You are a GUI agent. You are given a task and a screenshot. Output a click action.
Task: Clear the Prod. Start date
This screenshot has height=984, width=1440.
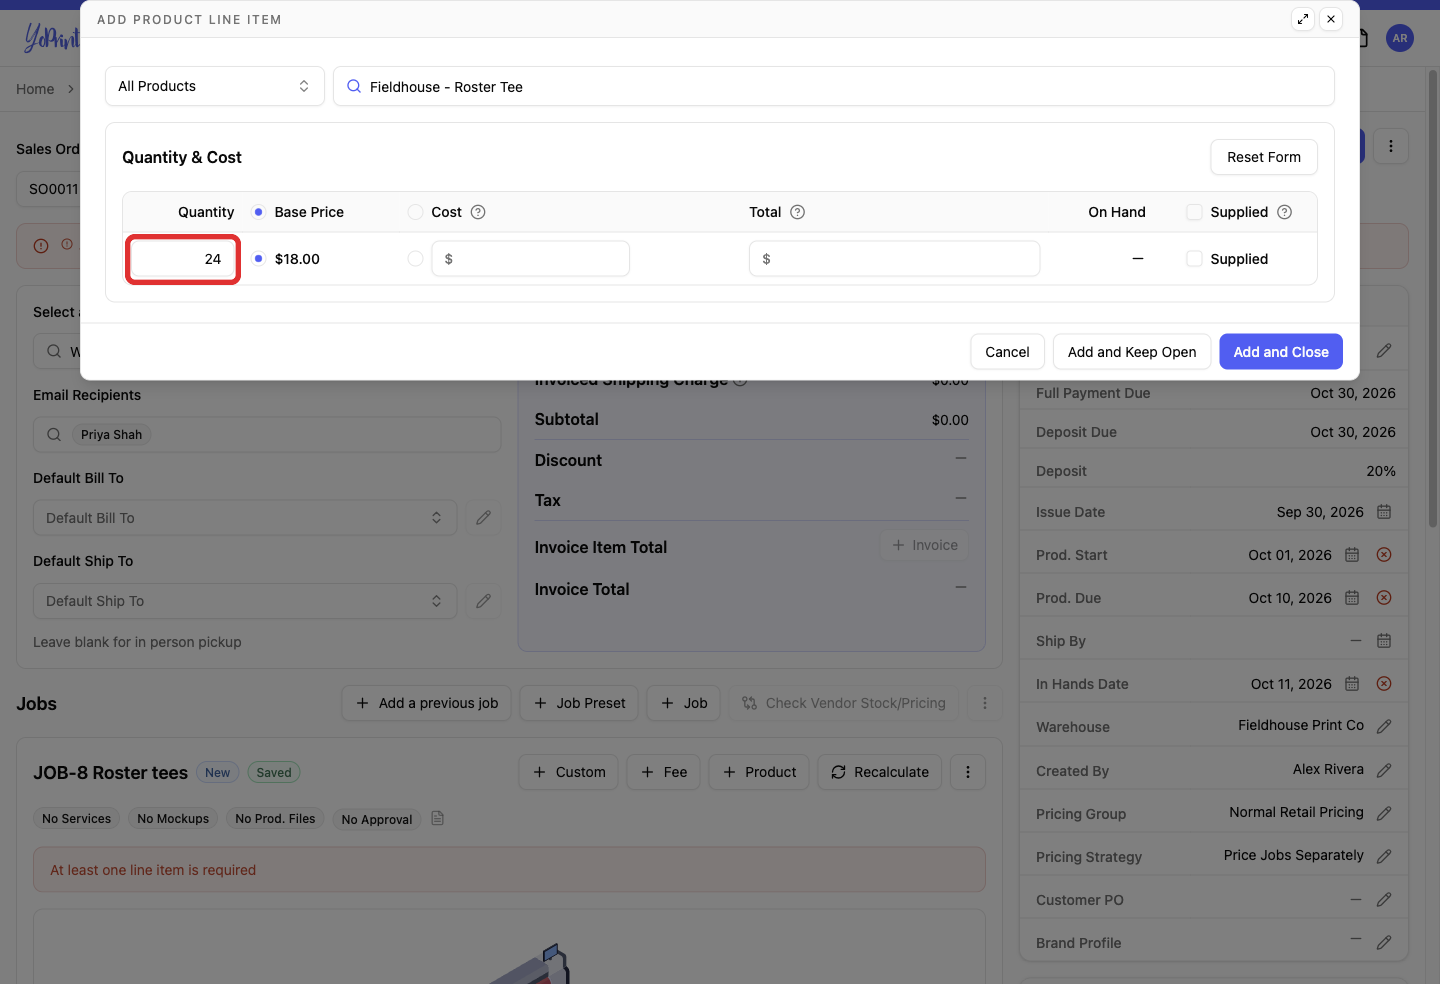coord(1384,555)
